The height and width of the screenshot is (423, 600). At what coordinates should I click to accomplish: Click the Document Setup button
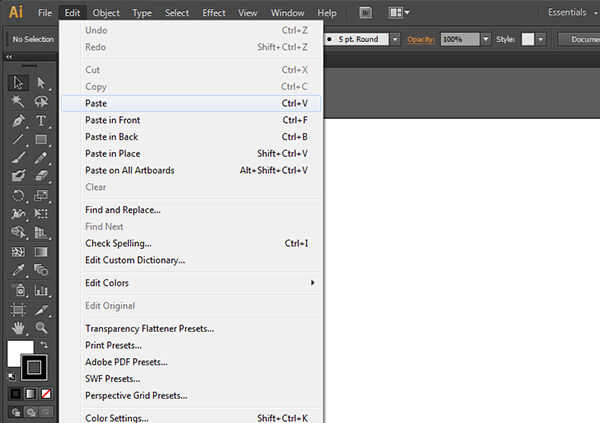pyautogui.click(x=579, y=39)
